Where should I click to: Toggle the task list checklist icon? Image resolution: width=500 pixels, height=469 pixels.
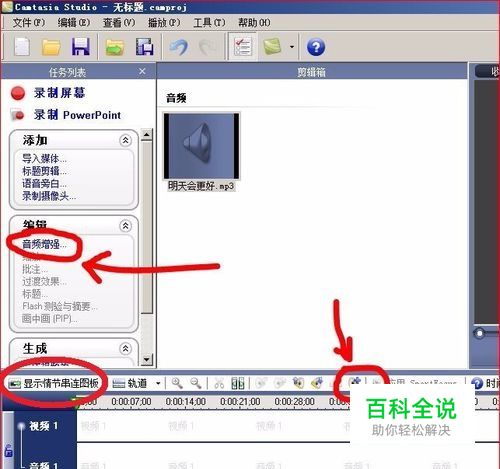click(242, 47)
